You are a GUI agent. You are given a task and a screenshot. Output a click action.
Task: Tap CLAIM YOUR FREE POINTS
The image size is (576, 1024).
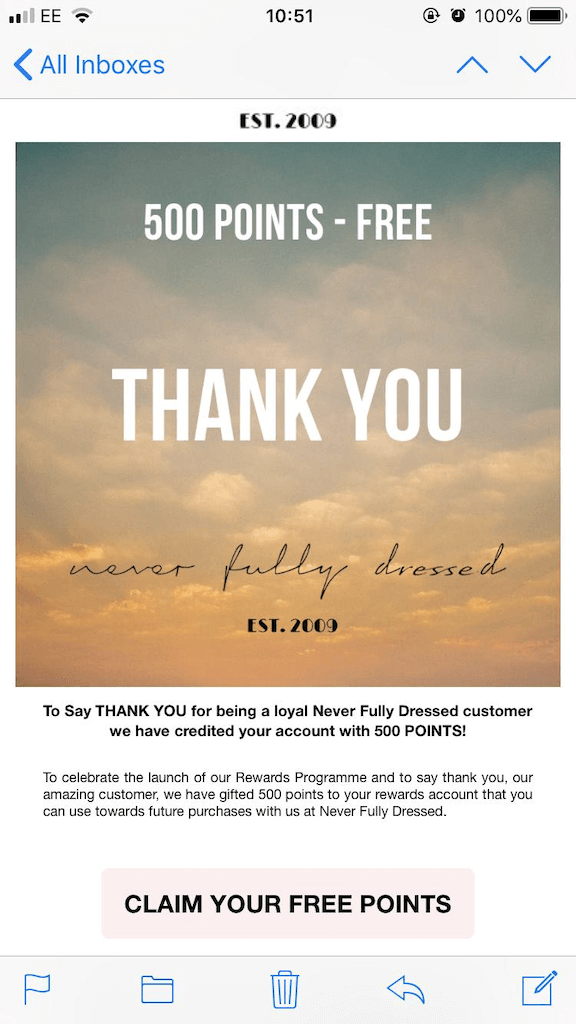tap(288, 903)
